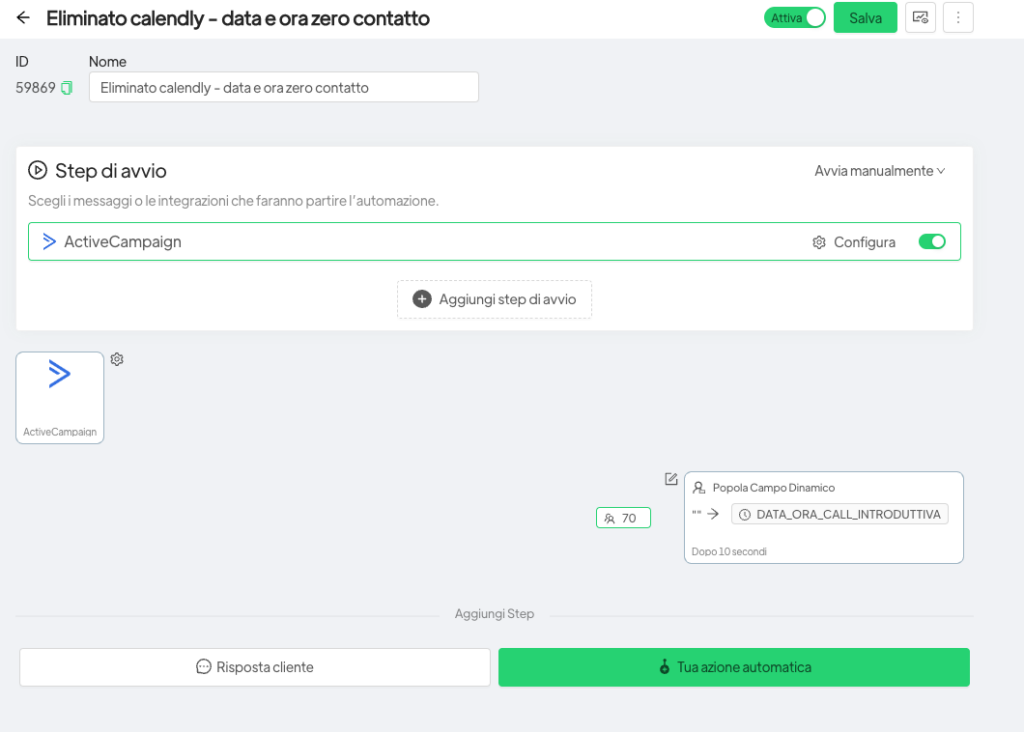Copy the automation ID 59869
Image resolution: width=1024 pixels, height=732 pixels.
point(67,88)
